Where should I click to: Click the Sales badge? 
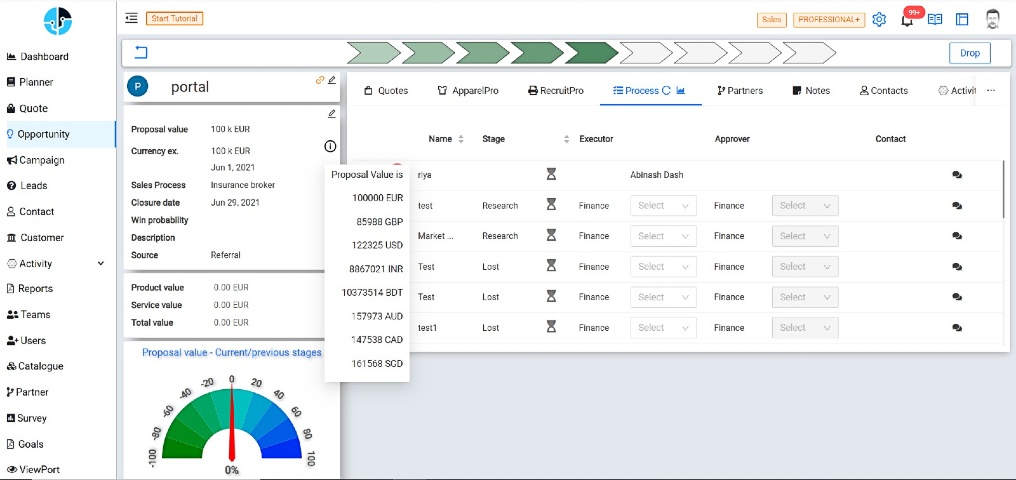771,19
